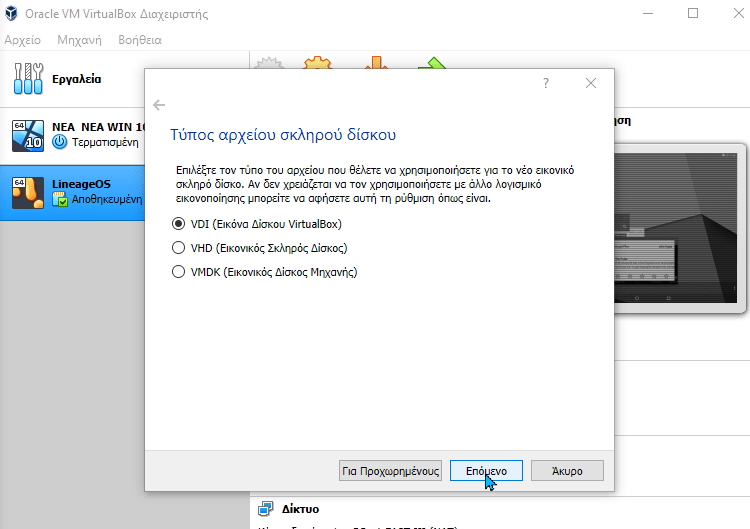The width and height of the screenshot is (750, 529).
Task: Click the Τερματισμένη power-off state icon
Action: pyautogui.click(x=60, y=142)
